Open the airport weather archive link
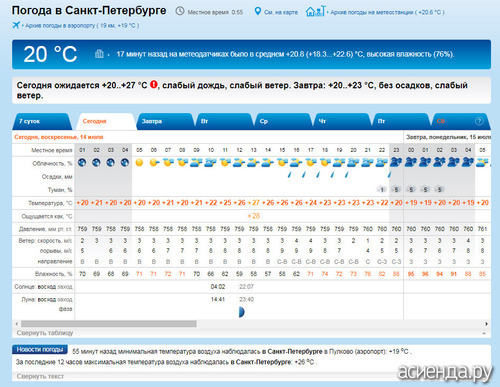This screenshot has width=500, height=387. pos(82,25)
